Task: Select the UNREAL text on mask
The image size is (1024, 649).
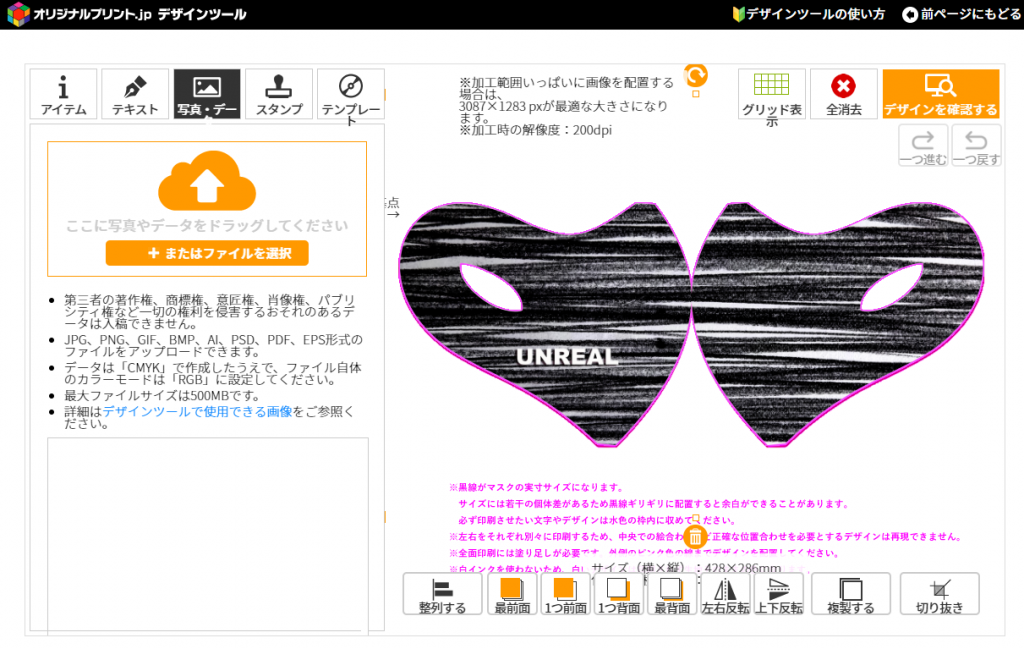Action: 566,356
